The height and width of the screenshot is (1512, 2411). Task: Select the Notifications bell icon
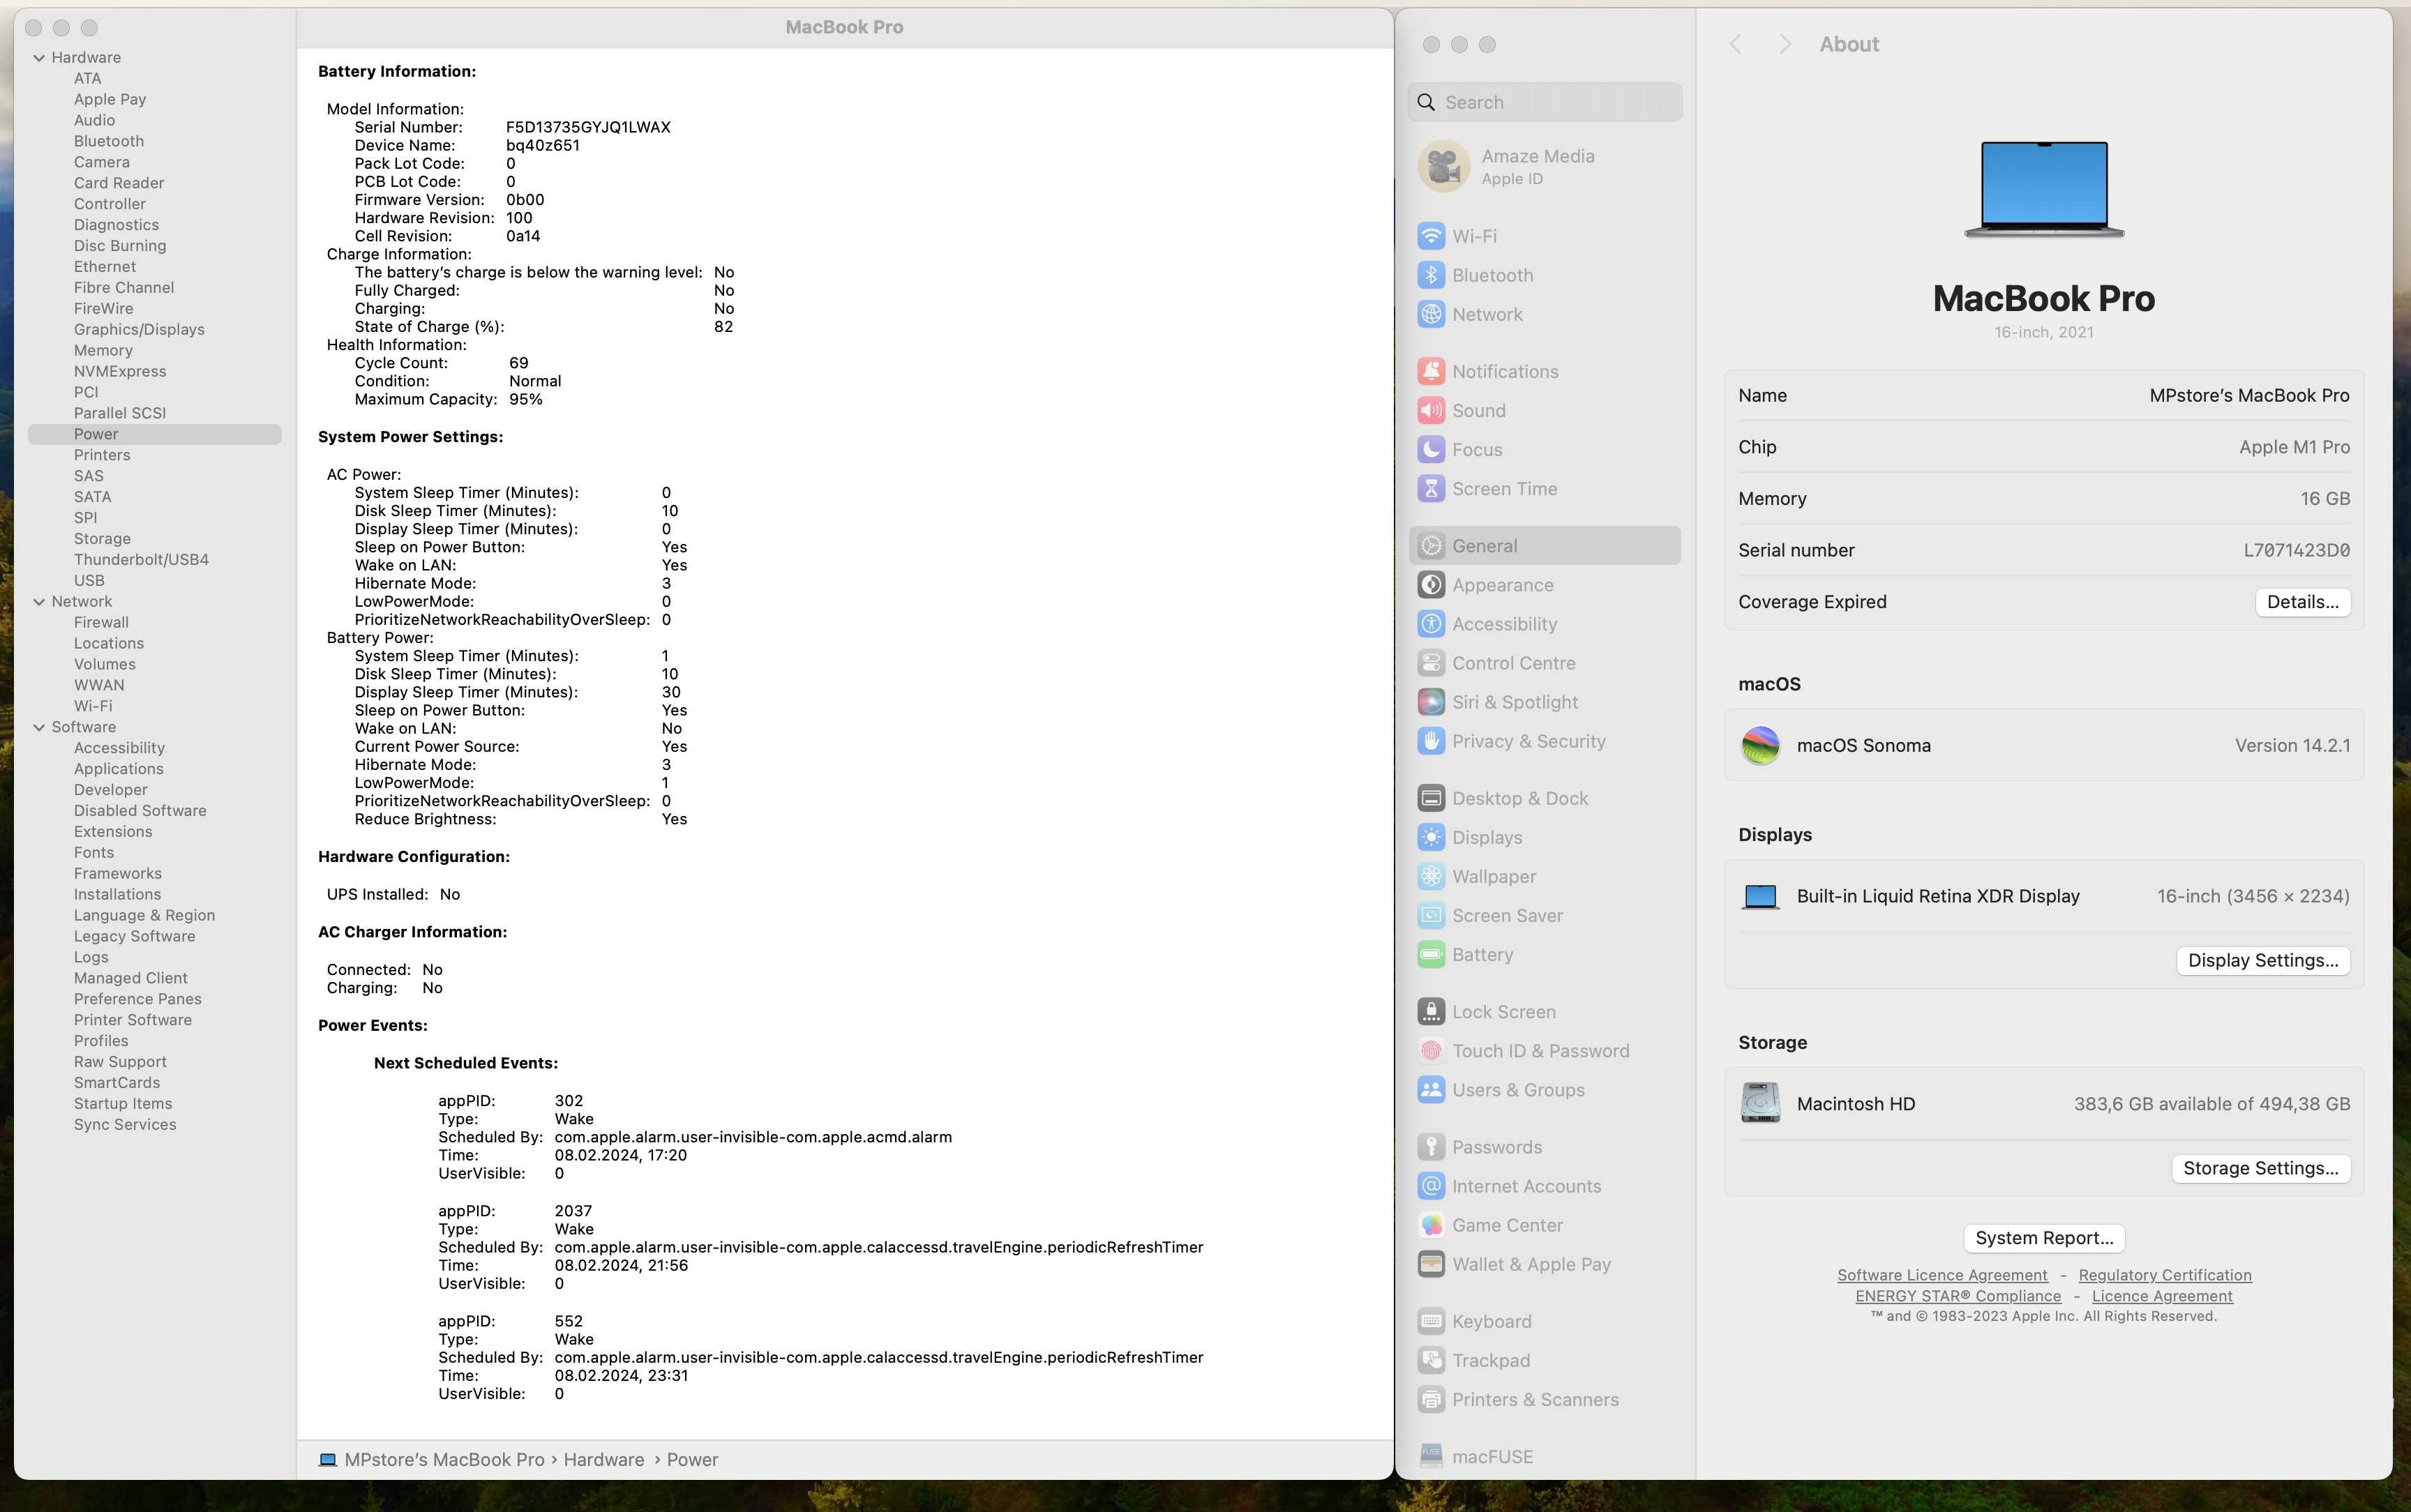click(x=1431, y=371)
